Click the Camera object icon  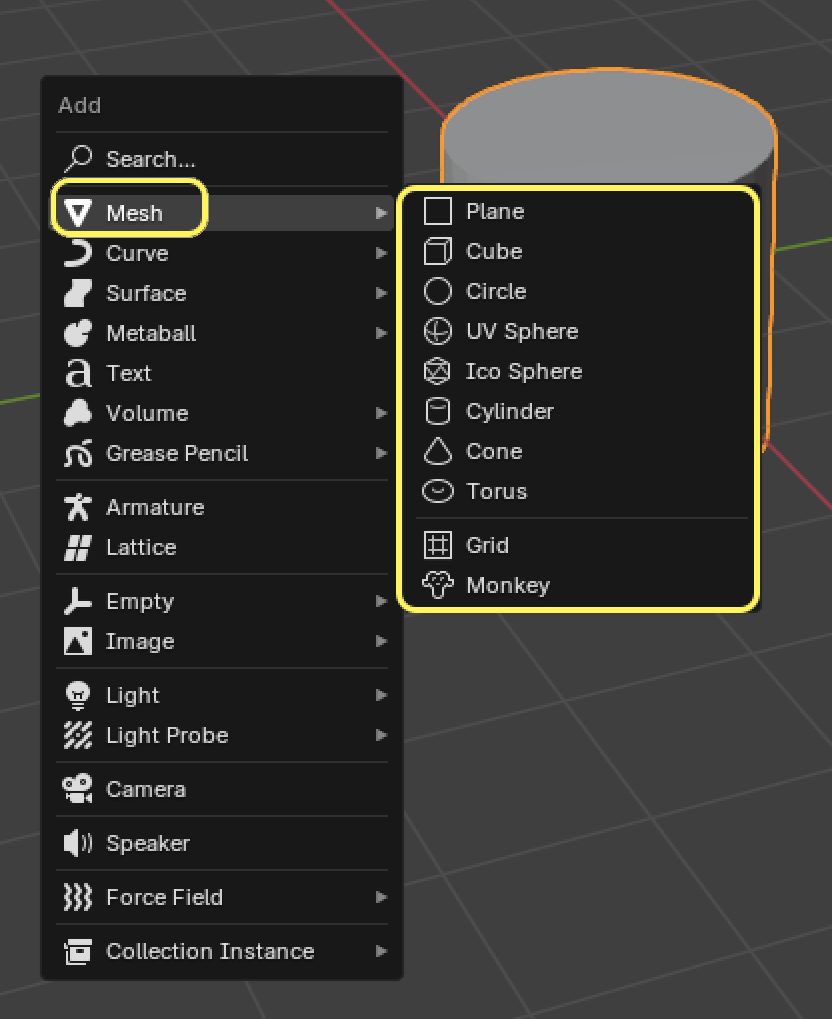point(77,789)
